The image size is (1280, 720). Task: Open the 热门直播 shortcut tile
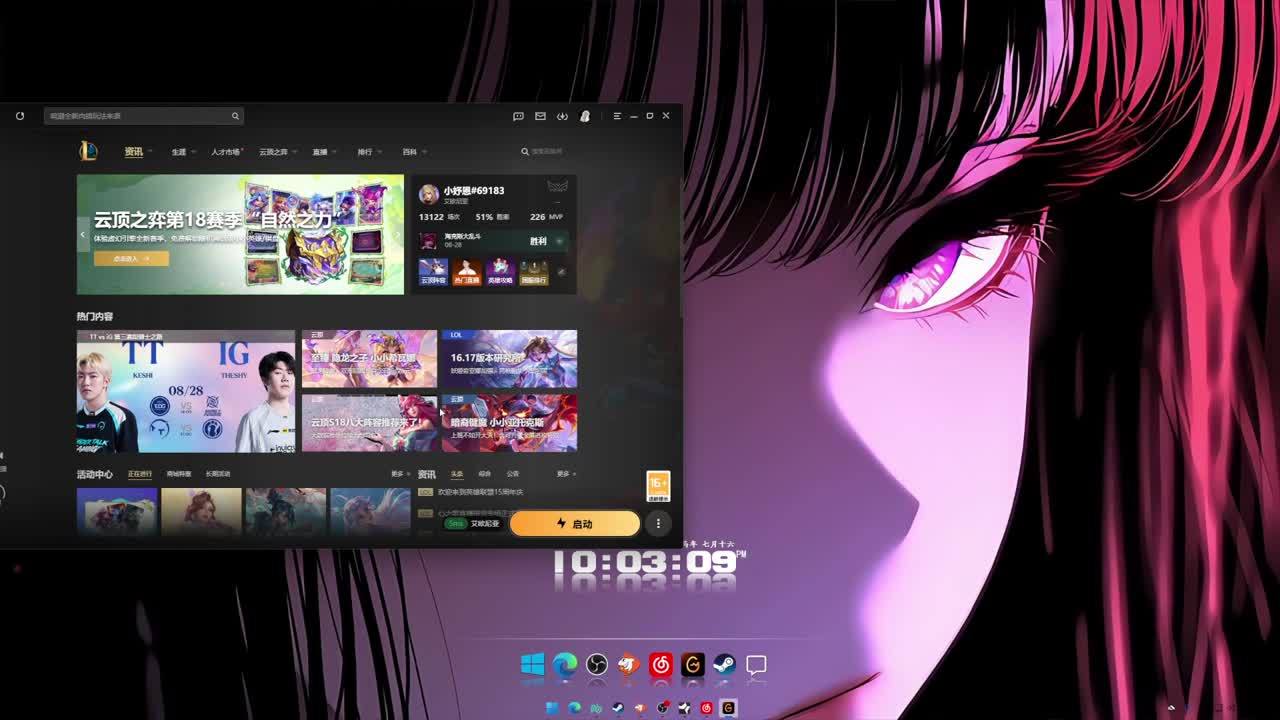tap(466, 271)
